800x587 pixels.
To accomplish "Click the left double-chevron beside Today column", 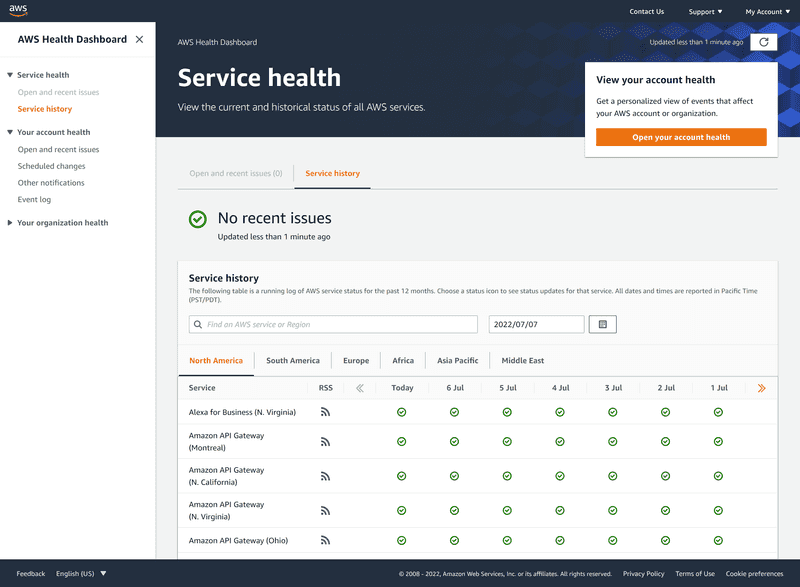I will pyautogui.click(x=358, y=388).
